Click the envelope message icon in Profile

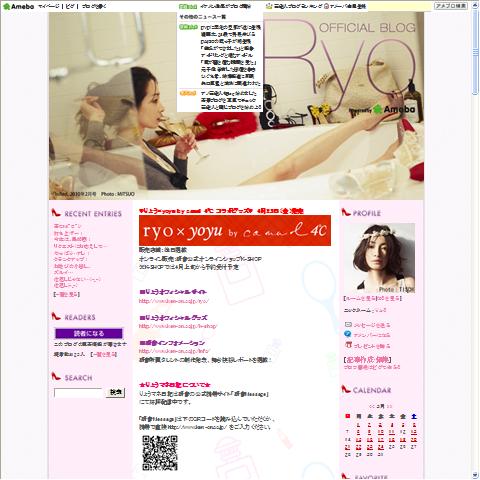coord(348,324)
